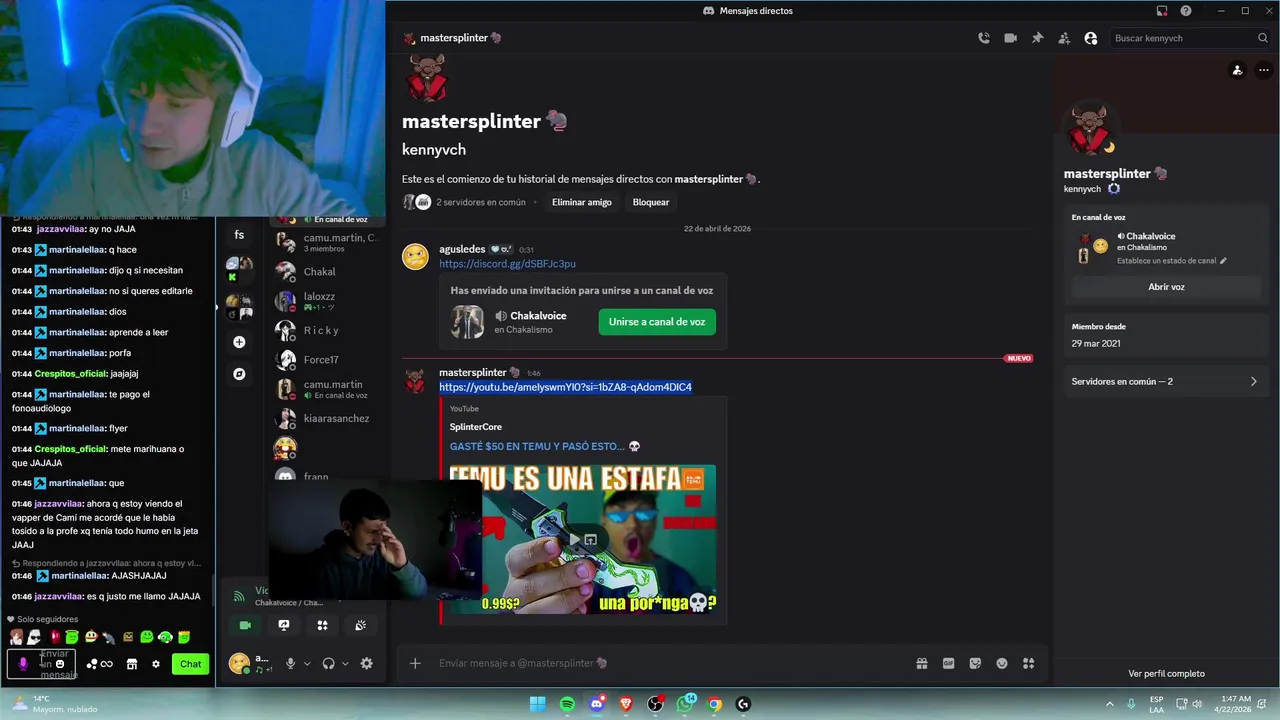Show hidden system tray icons chevron
This screenshot has height=720, width=1280.
coord(1109,704)
